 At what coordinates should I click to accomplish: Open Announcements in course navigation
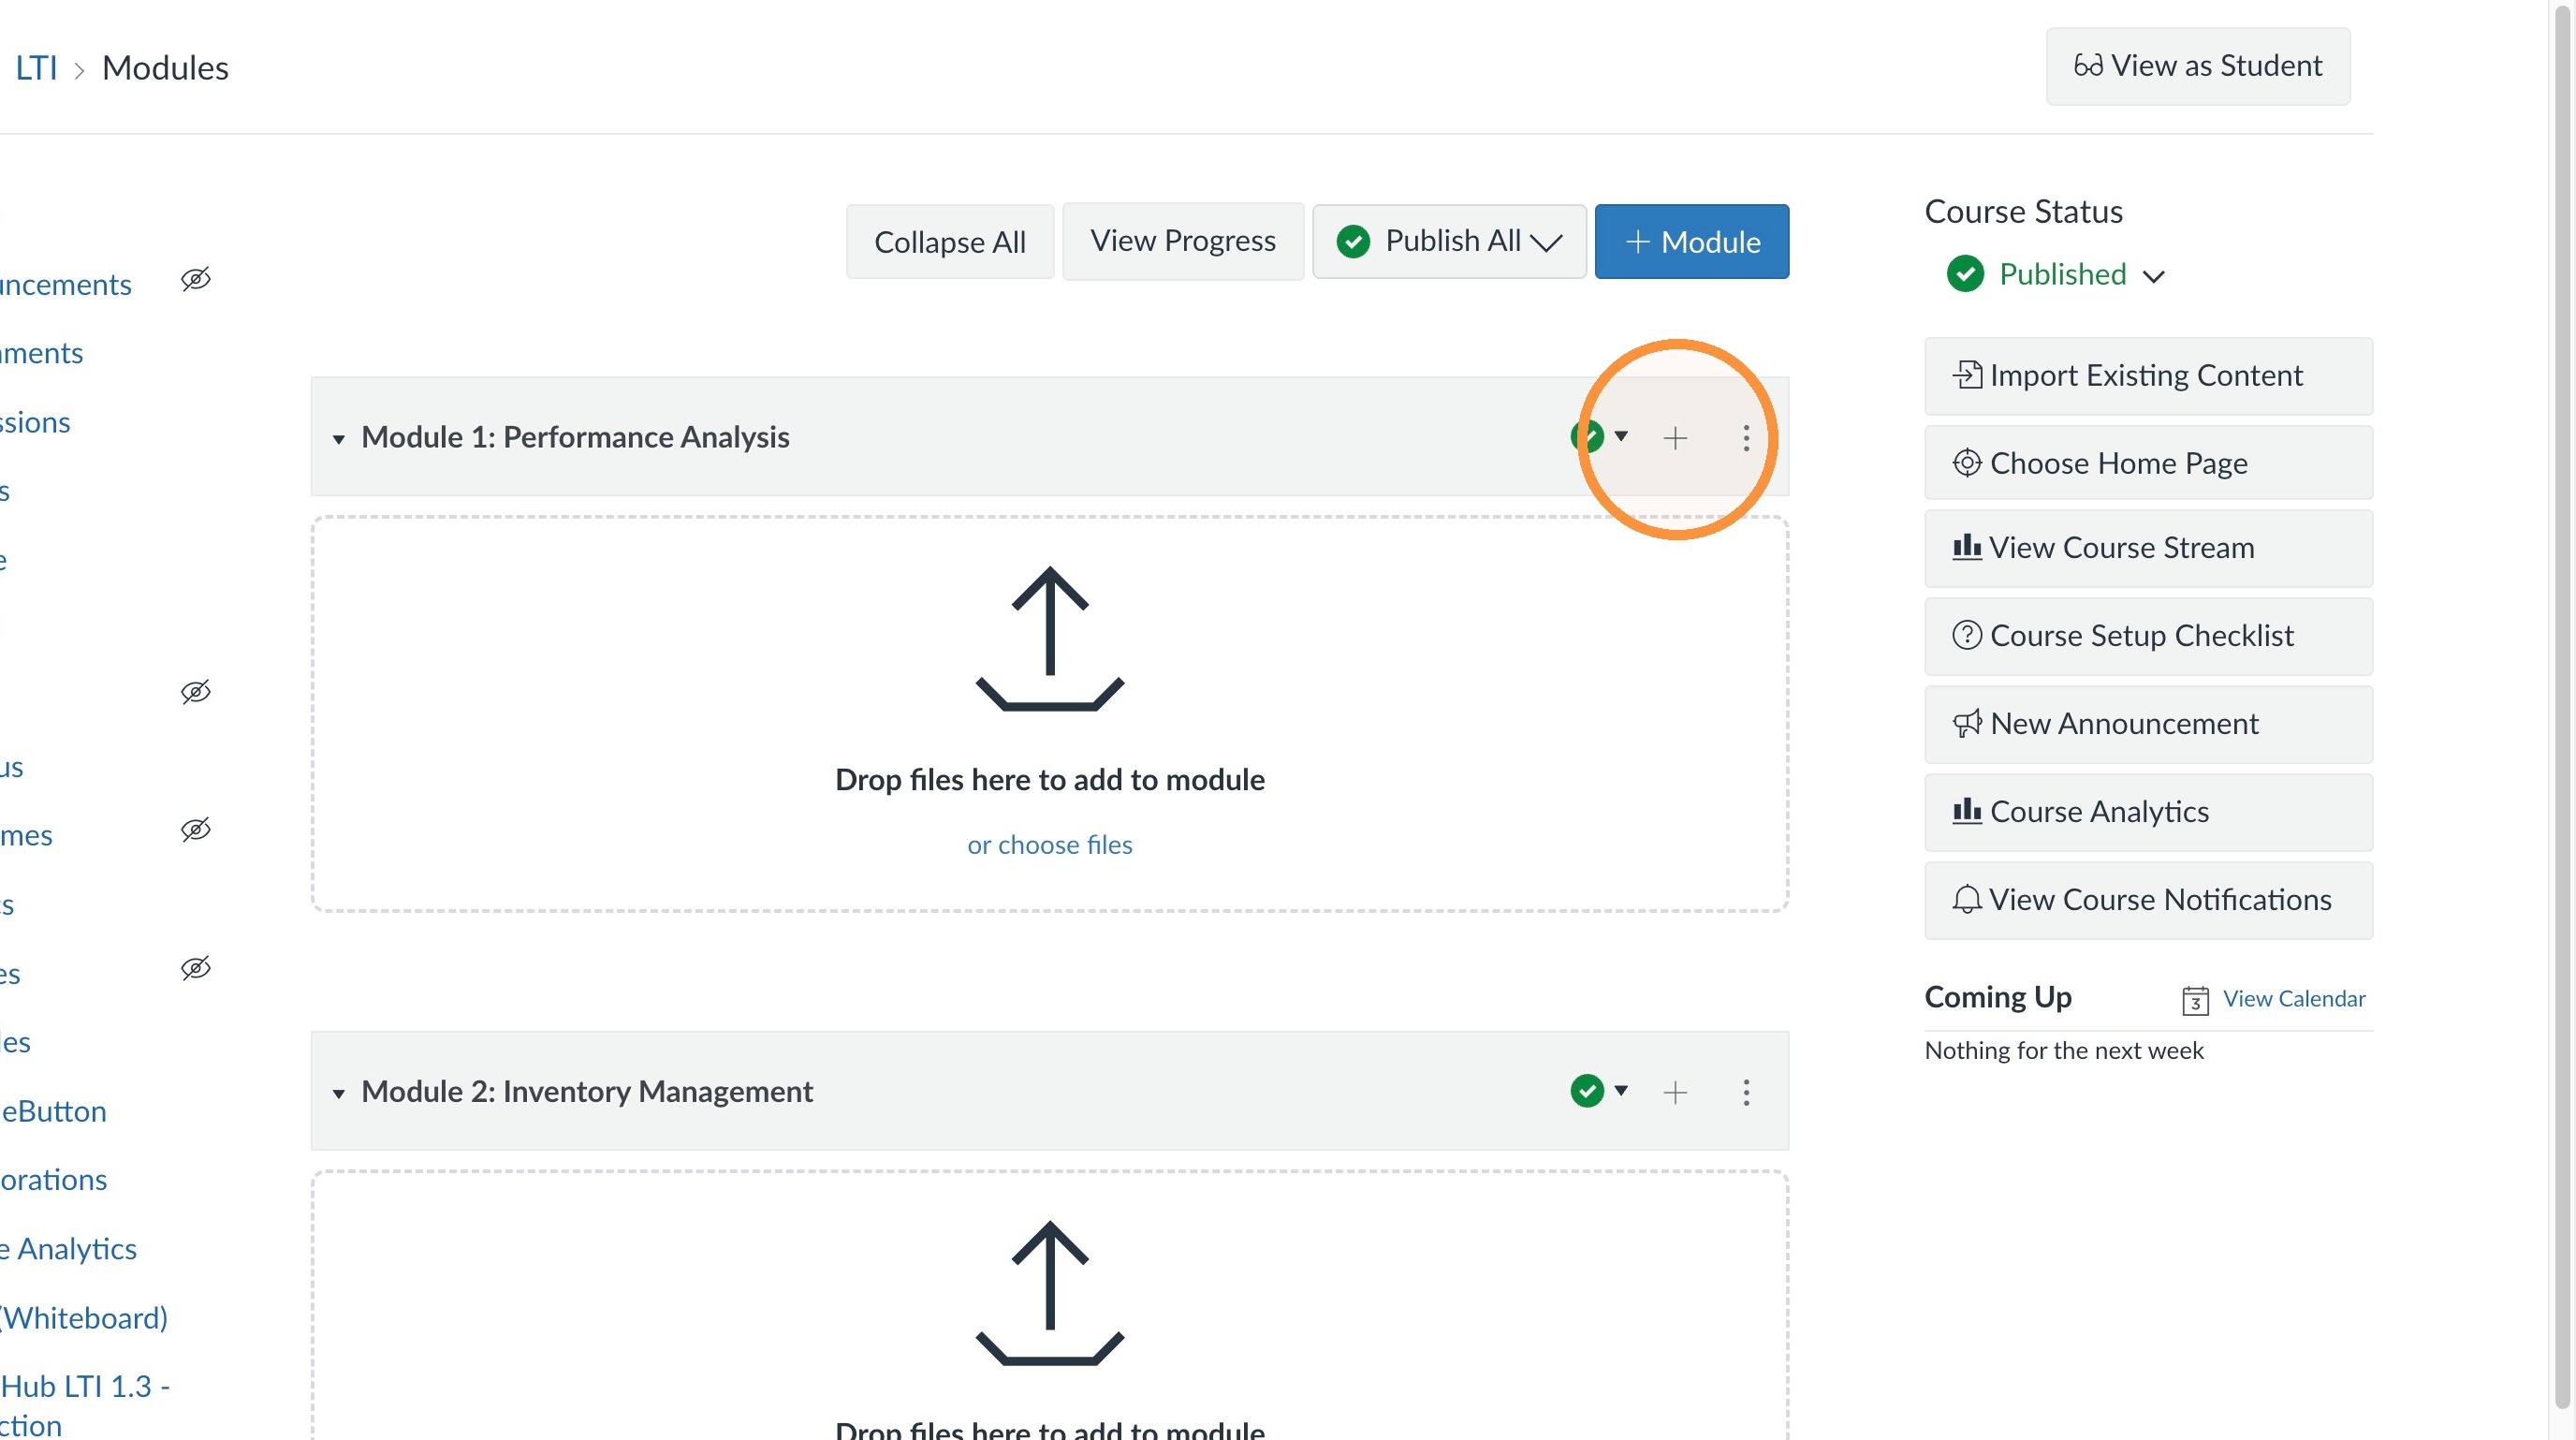click(65, 285)
